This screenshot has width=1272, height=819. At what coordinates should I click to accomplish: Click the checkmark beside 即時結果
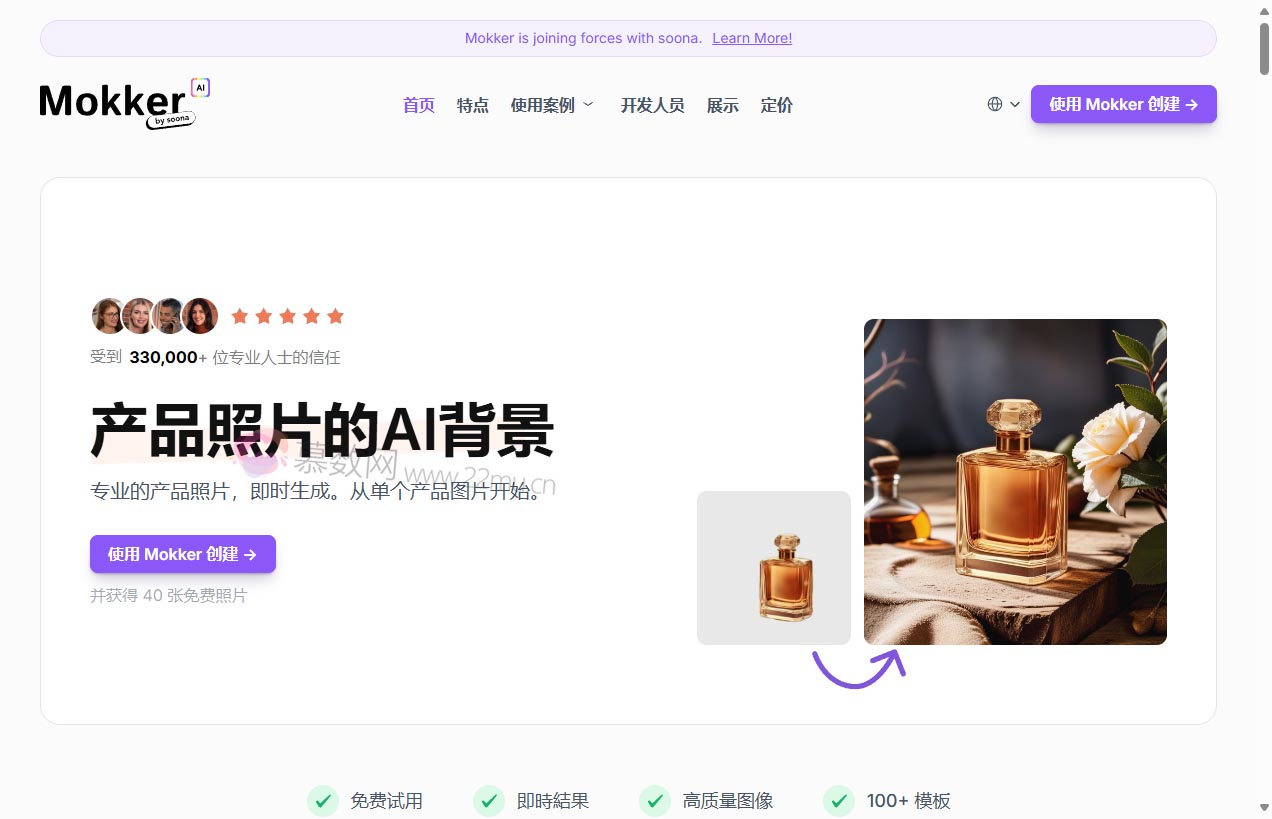coord(488,800)
